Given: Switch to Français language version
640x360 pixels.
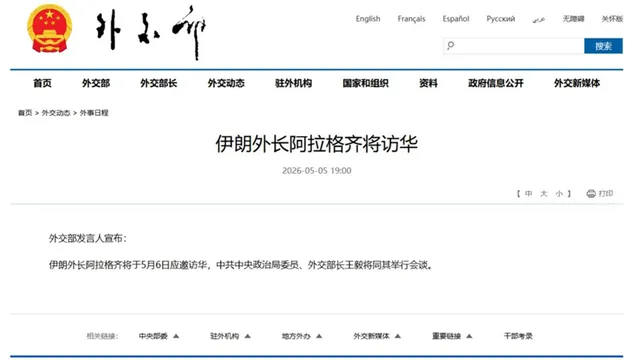Looking at the screenshot, I should tap(411, 19).
